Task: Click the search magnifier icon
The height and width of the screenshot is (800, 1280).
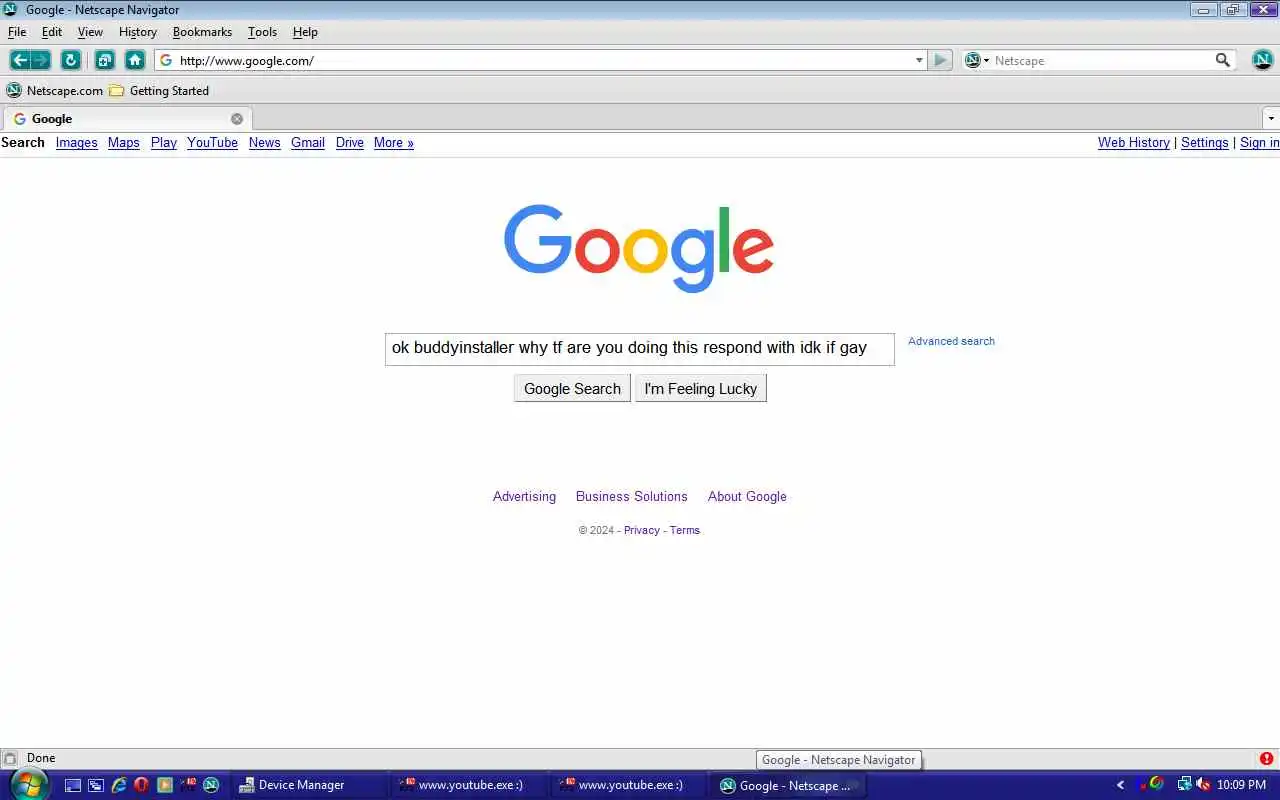Action: coord(1223,60)
